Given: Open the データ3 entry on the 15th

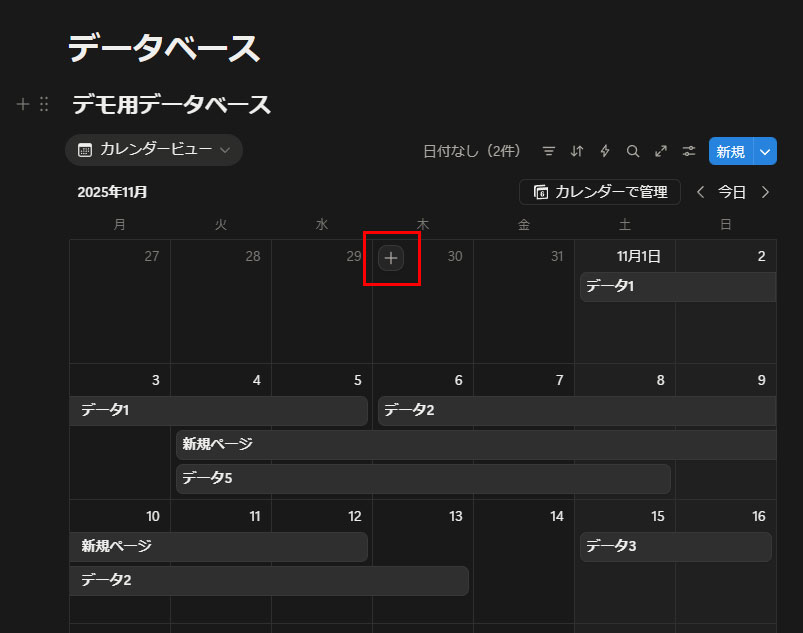Looking at the screenshot, I should (x=675, y=547).
